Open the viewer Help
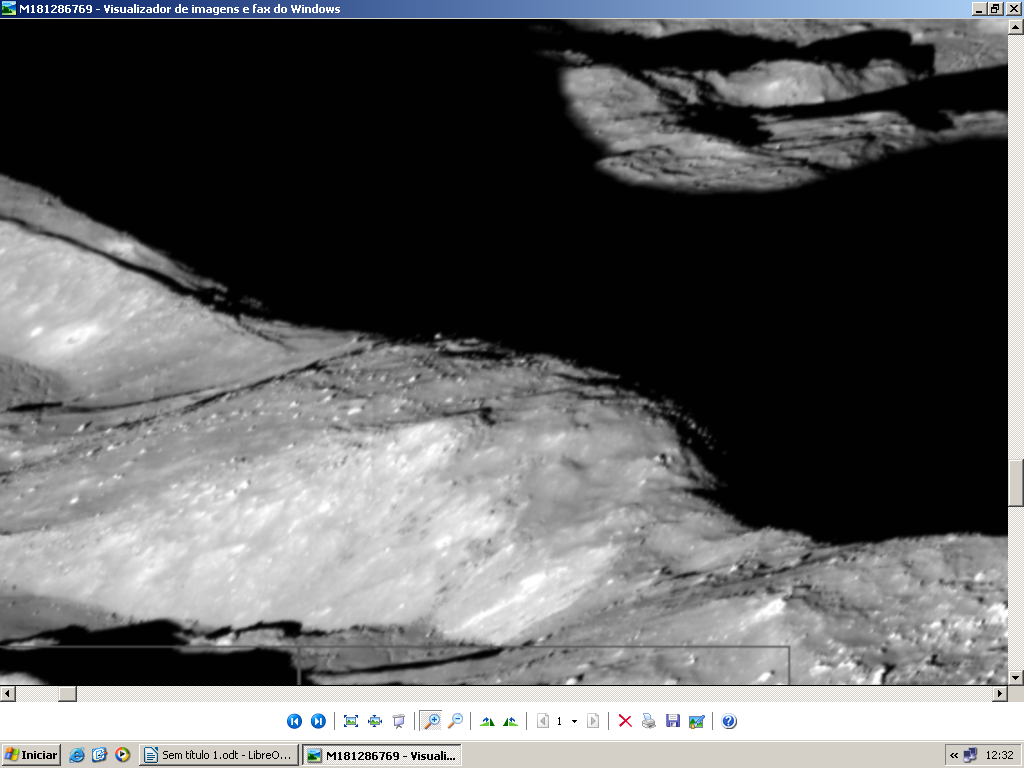 pos(729,721)
